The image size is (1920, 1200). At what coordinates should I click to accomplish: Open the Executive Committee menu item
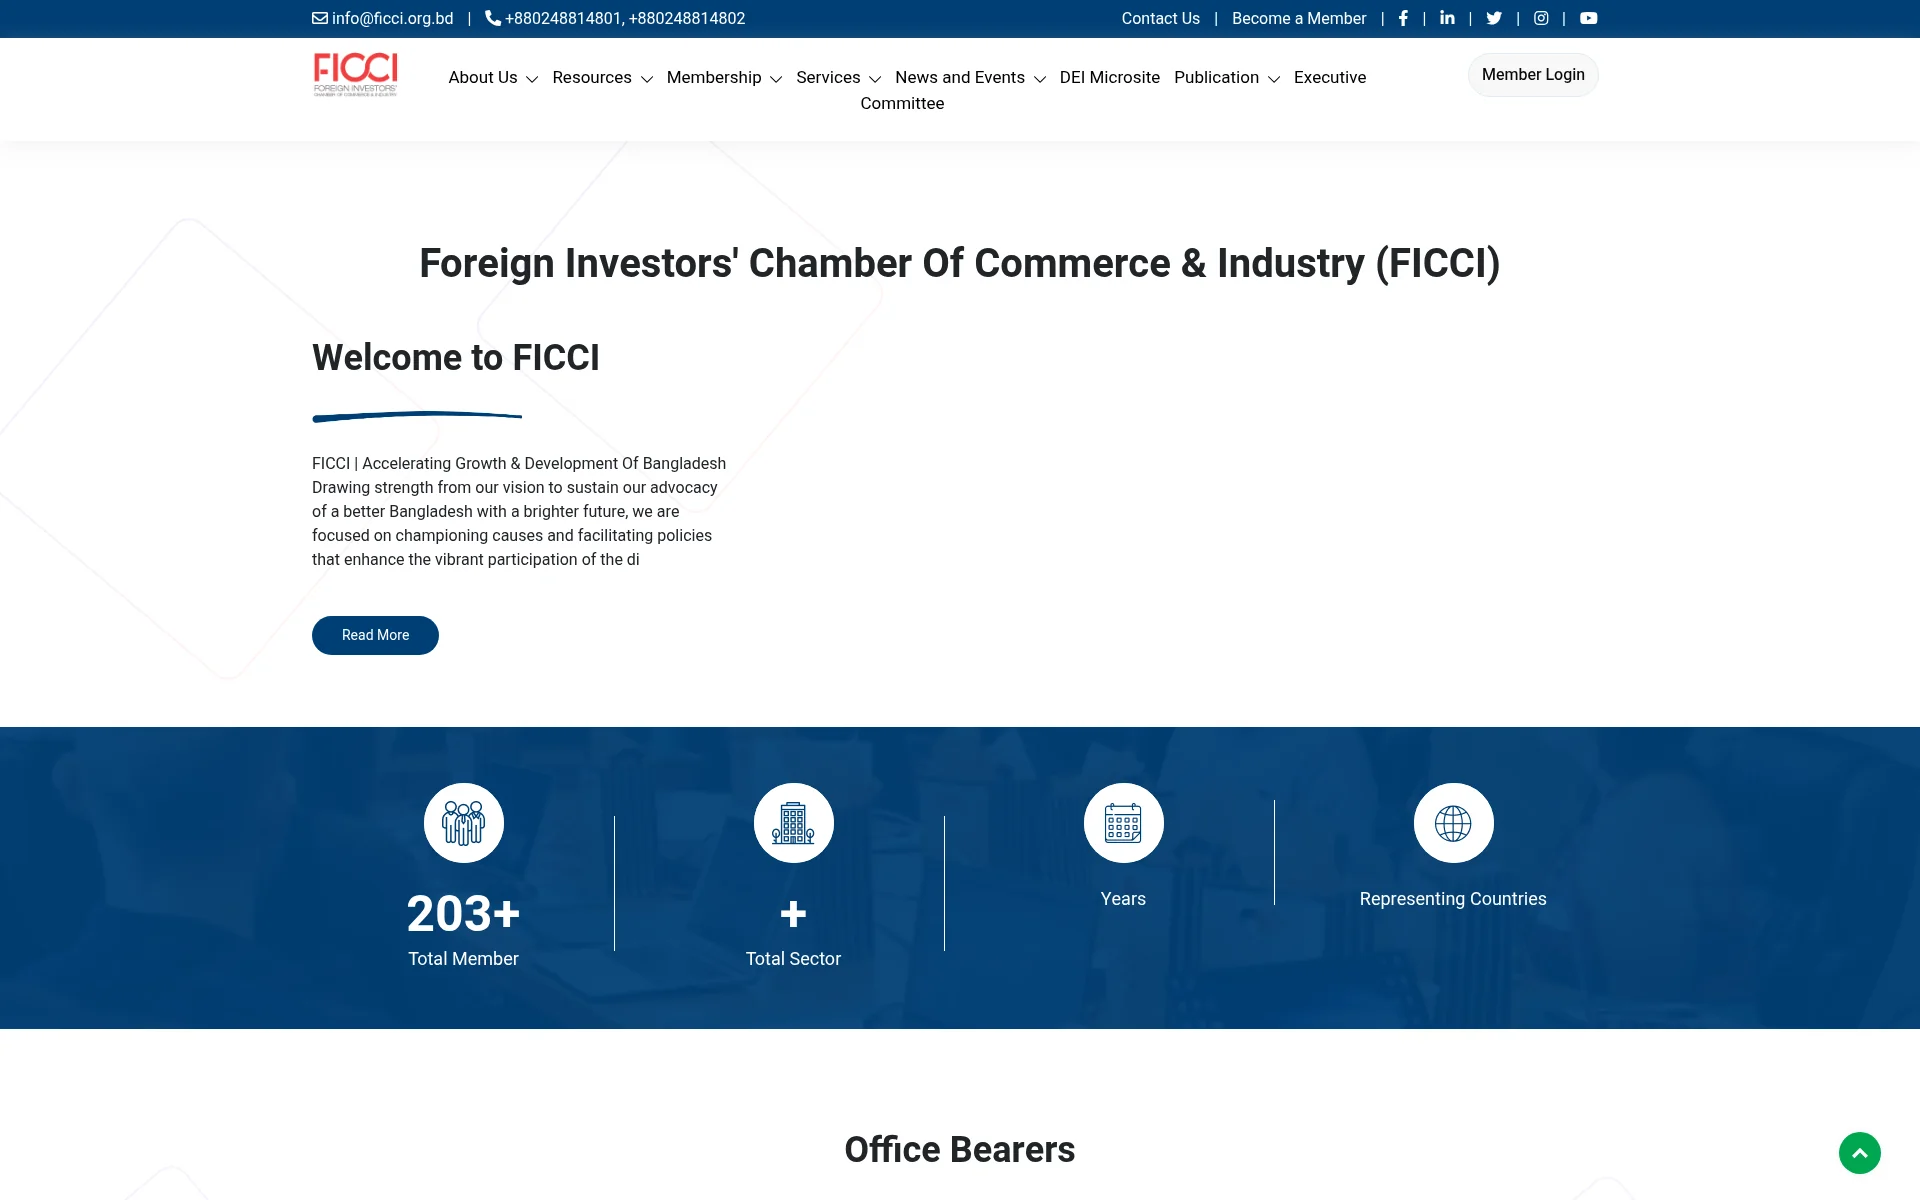point(1329,77)
